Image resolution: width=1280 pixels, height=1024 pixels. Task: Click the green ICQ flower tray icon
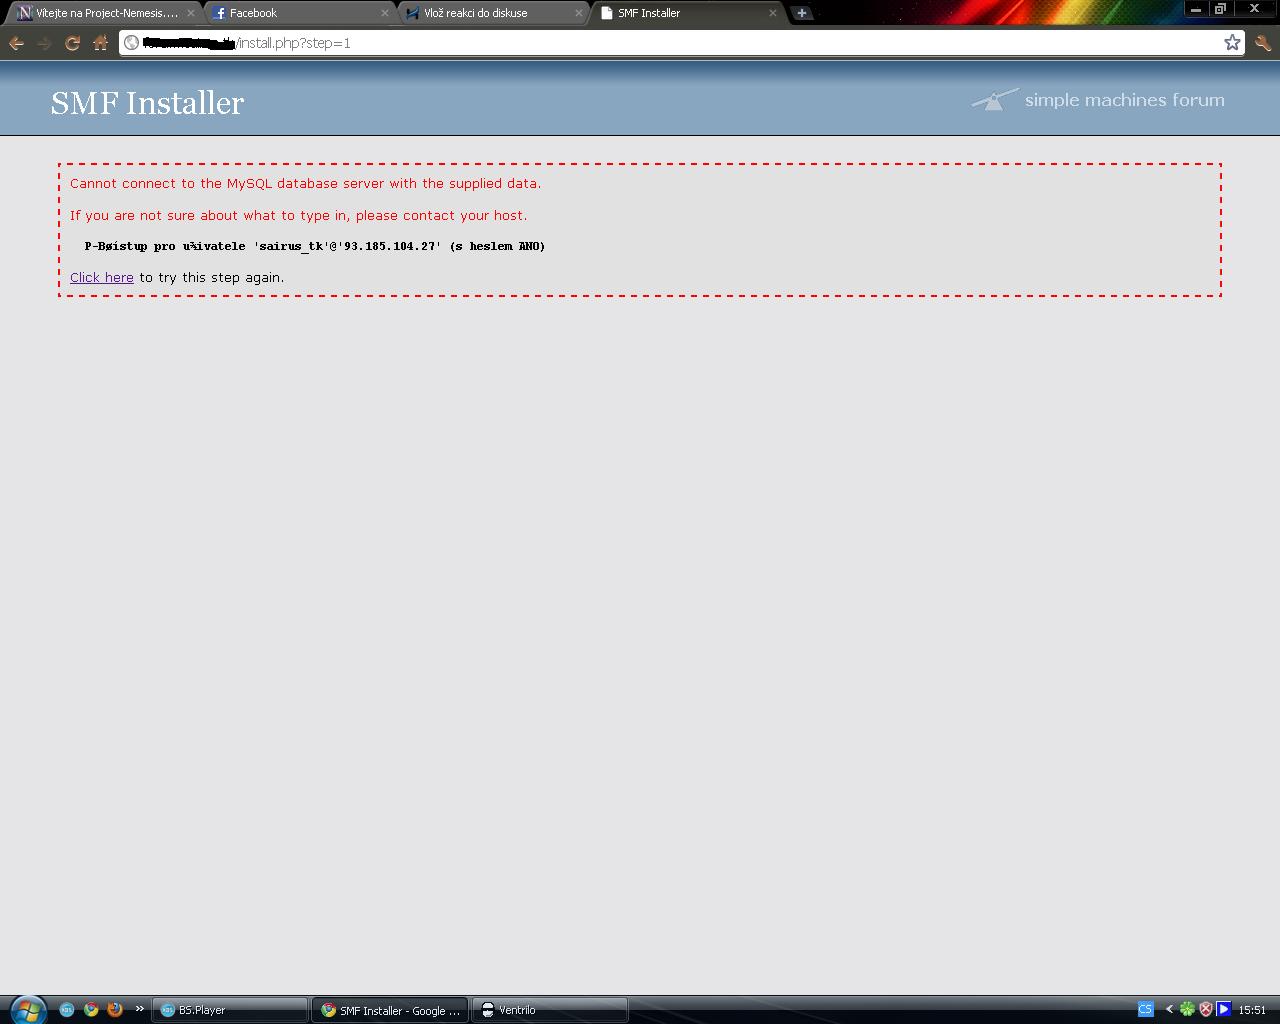pyautogui.click(x=1187, y=1009)
